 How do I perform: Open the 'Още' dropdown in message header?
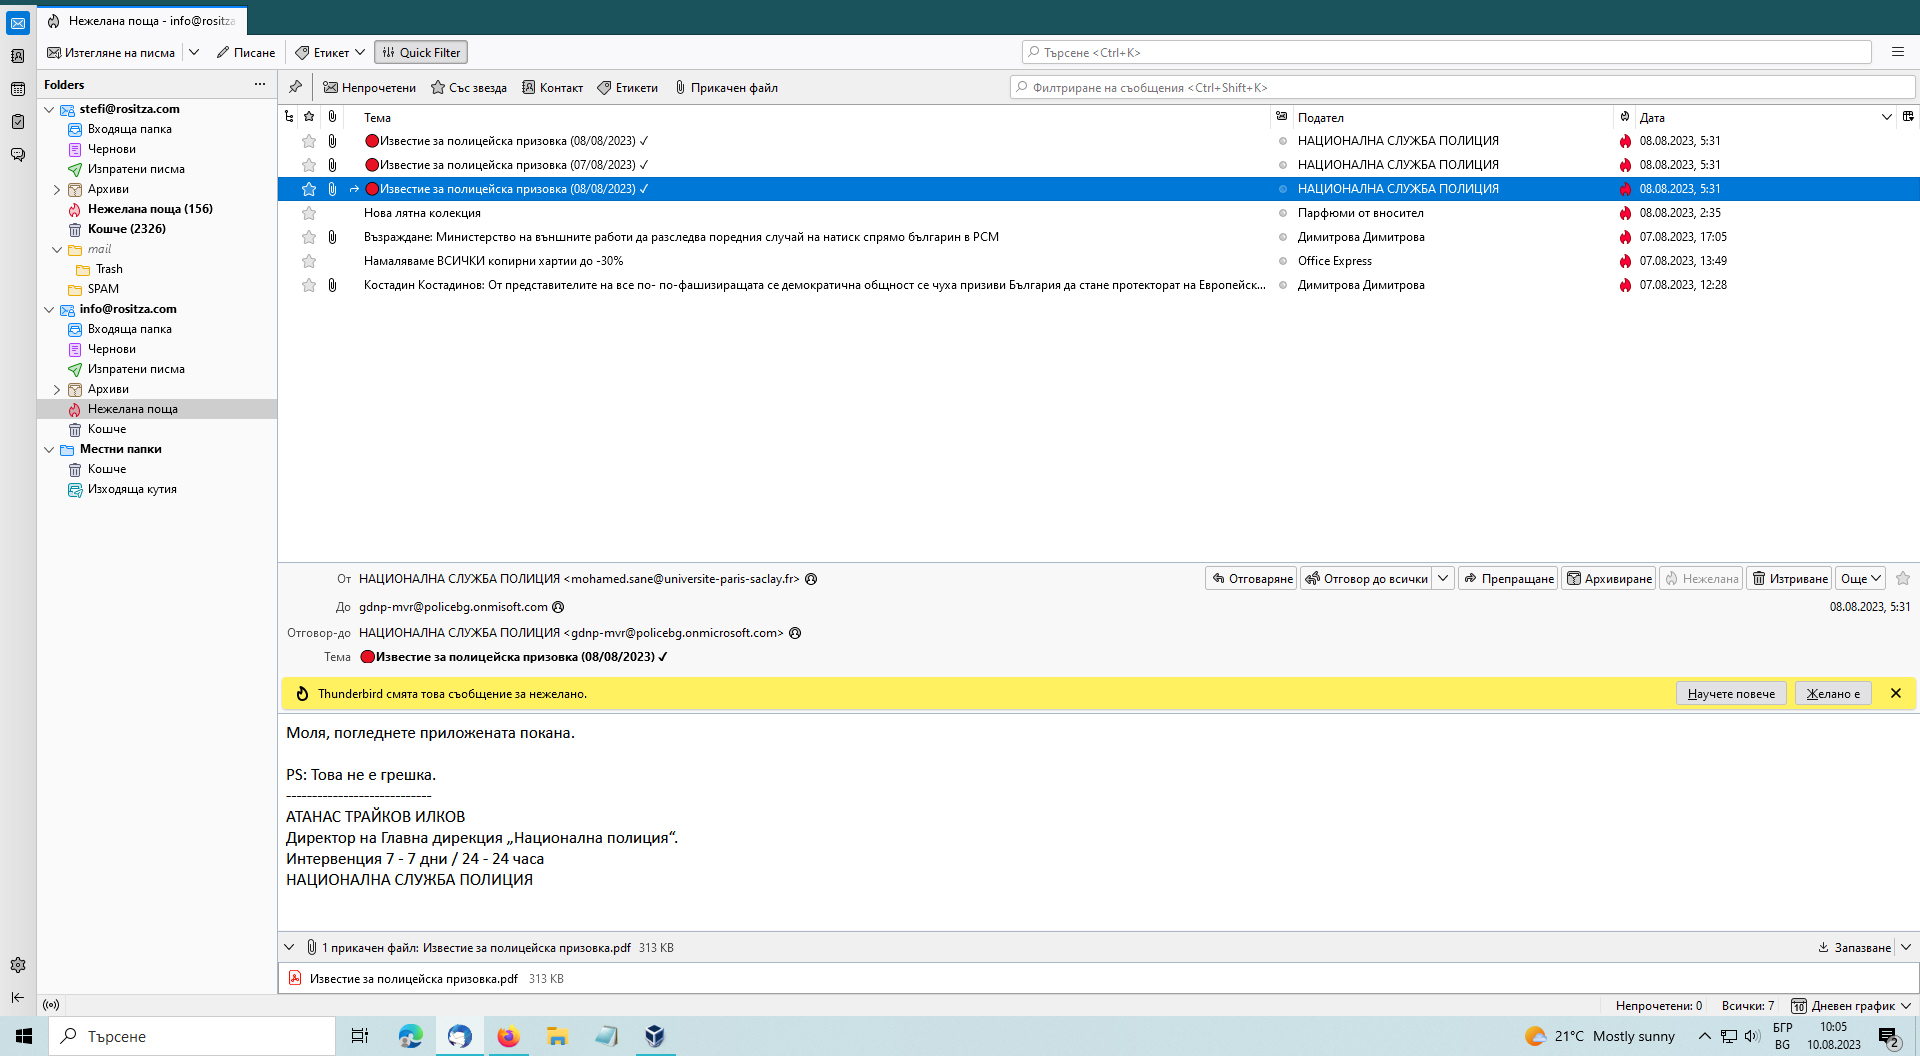[1860, 578]
